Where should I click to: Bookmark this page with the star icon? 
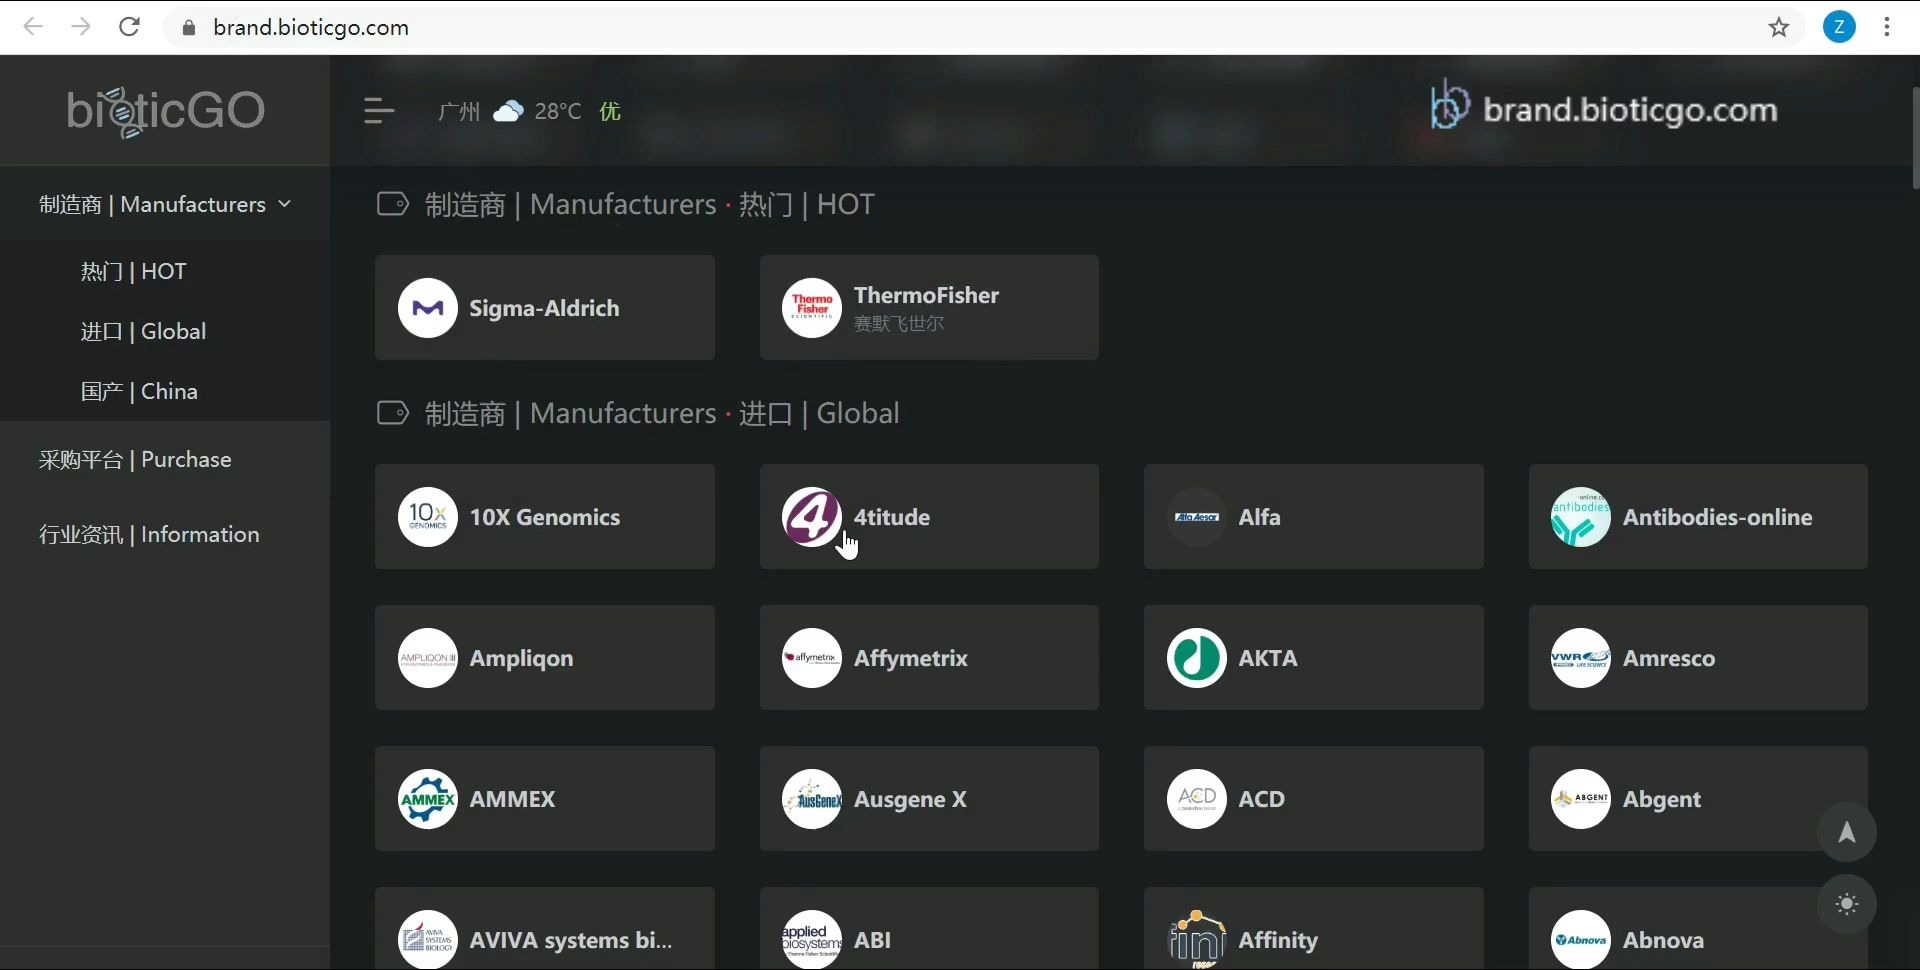[1779, 27]
